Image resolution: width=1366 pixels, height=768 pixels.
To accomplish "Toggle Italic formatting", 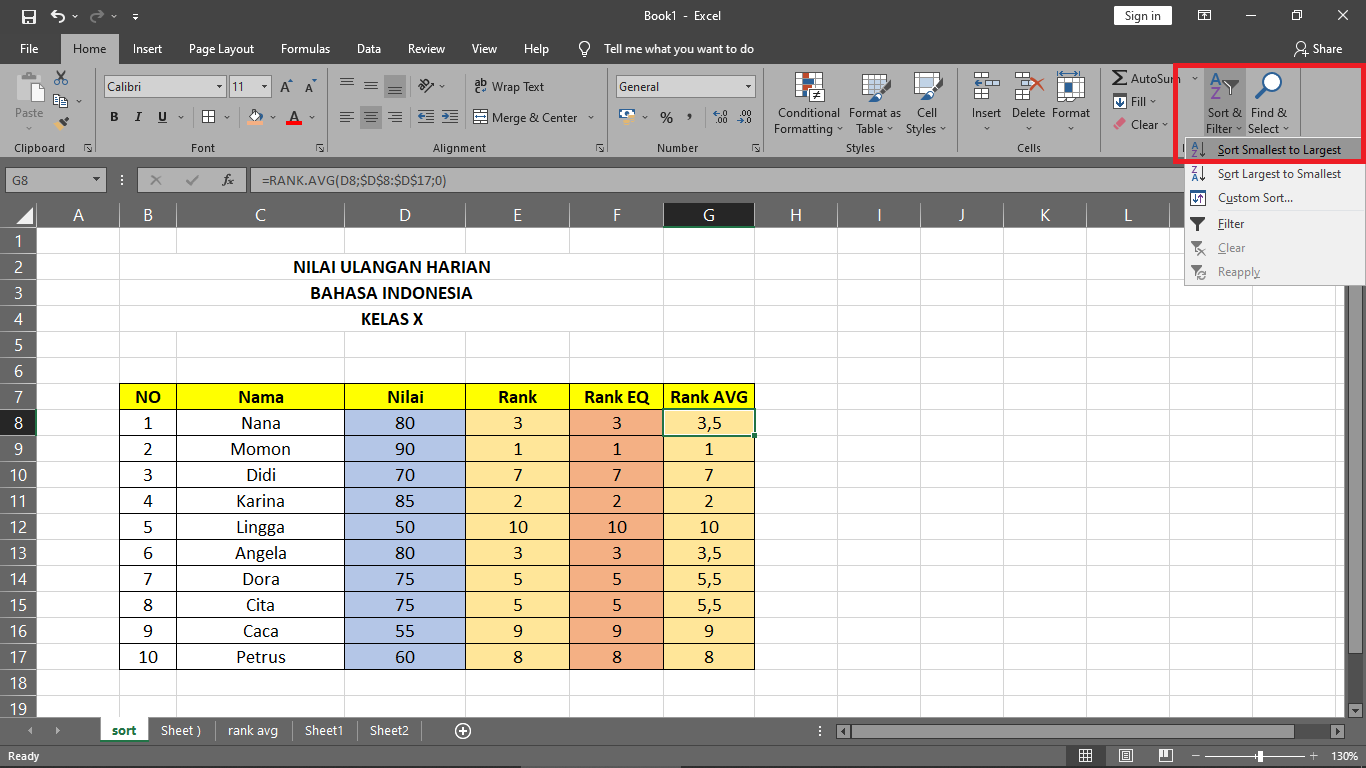I will click(x=138, y=117).
